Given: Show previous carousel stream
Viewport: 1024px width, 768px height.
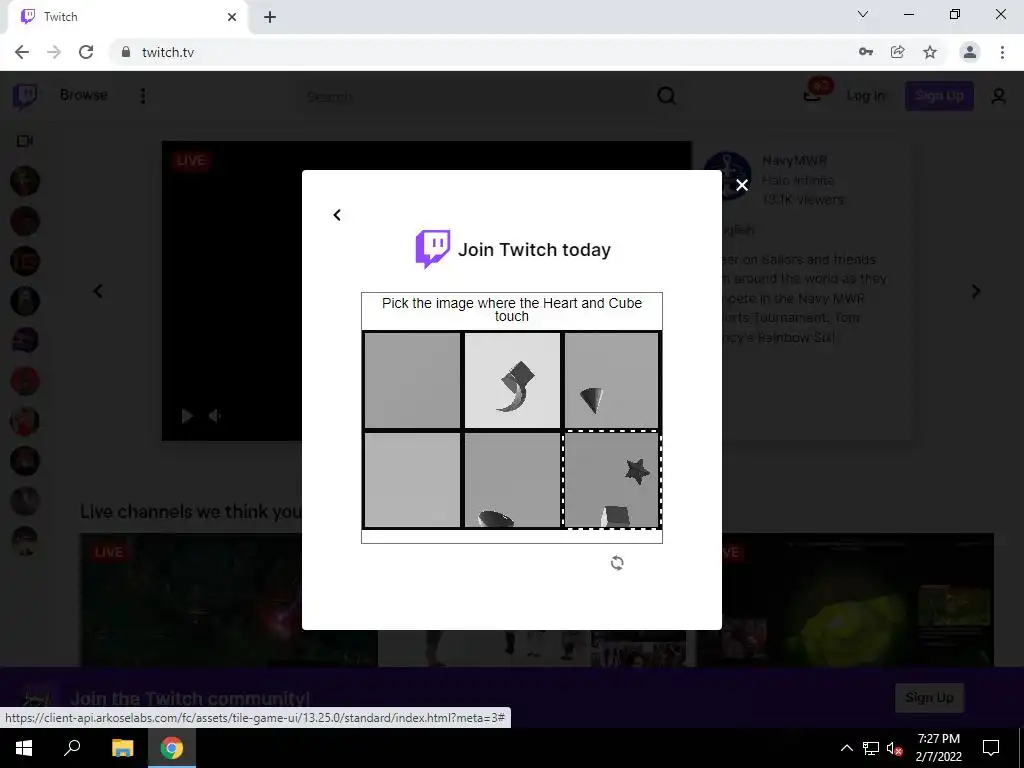Looking at the screenshot, I should pyautogui.click(x=98, y=291).
